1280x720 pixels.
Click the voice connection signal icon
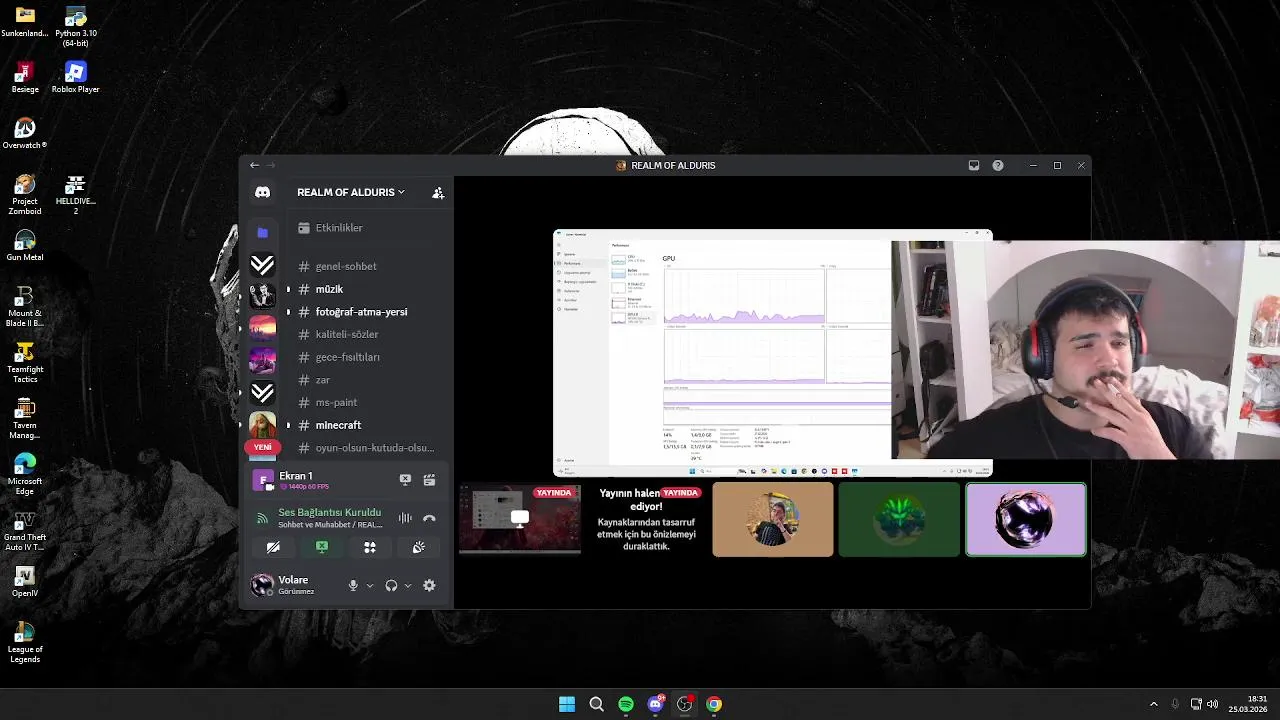tap(262, 518)
